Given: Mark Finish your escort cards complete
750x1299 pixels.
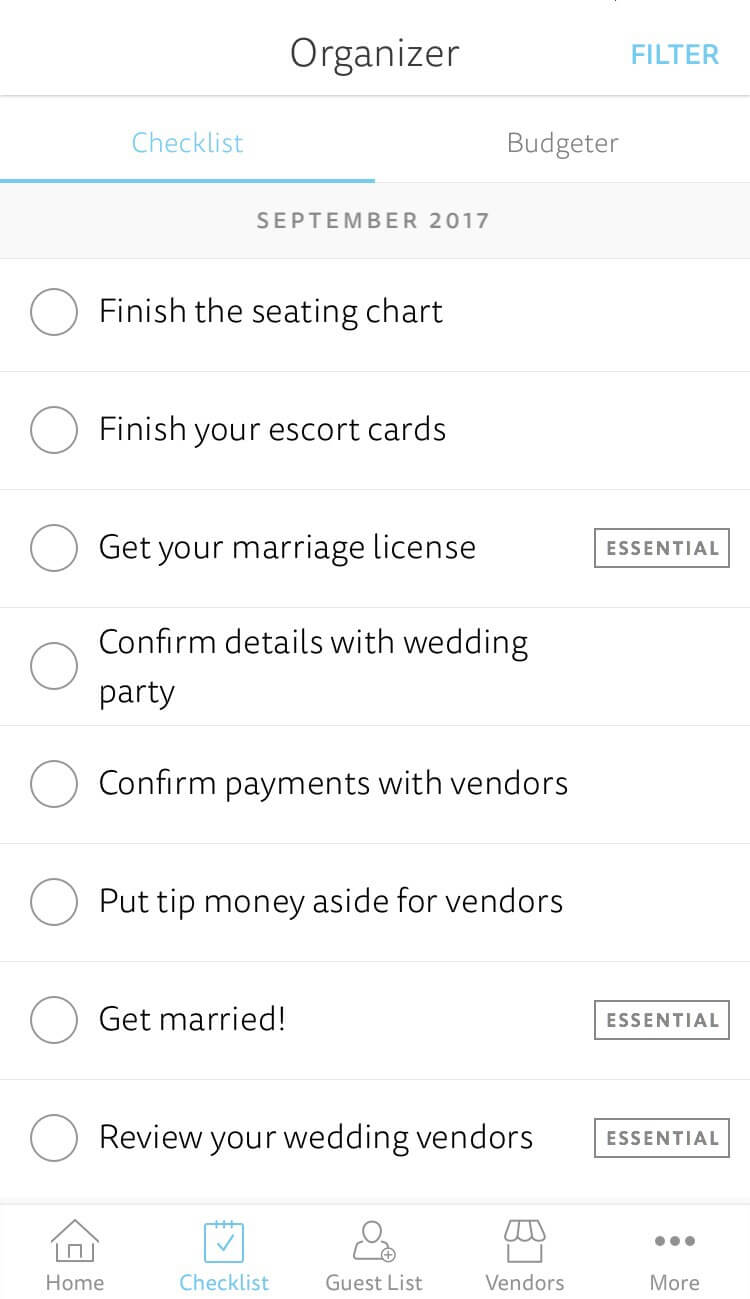Looking at the screenshot, I should 54,430.
